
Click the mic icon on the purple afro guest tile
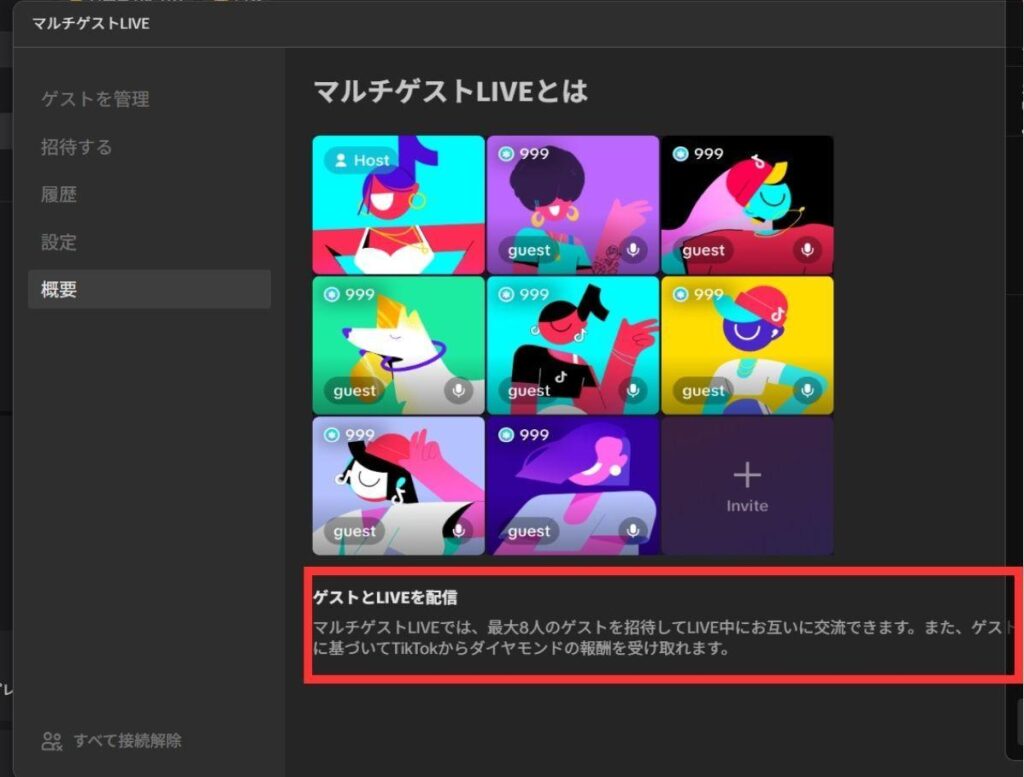633,250
